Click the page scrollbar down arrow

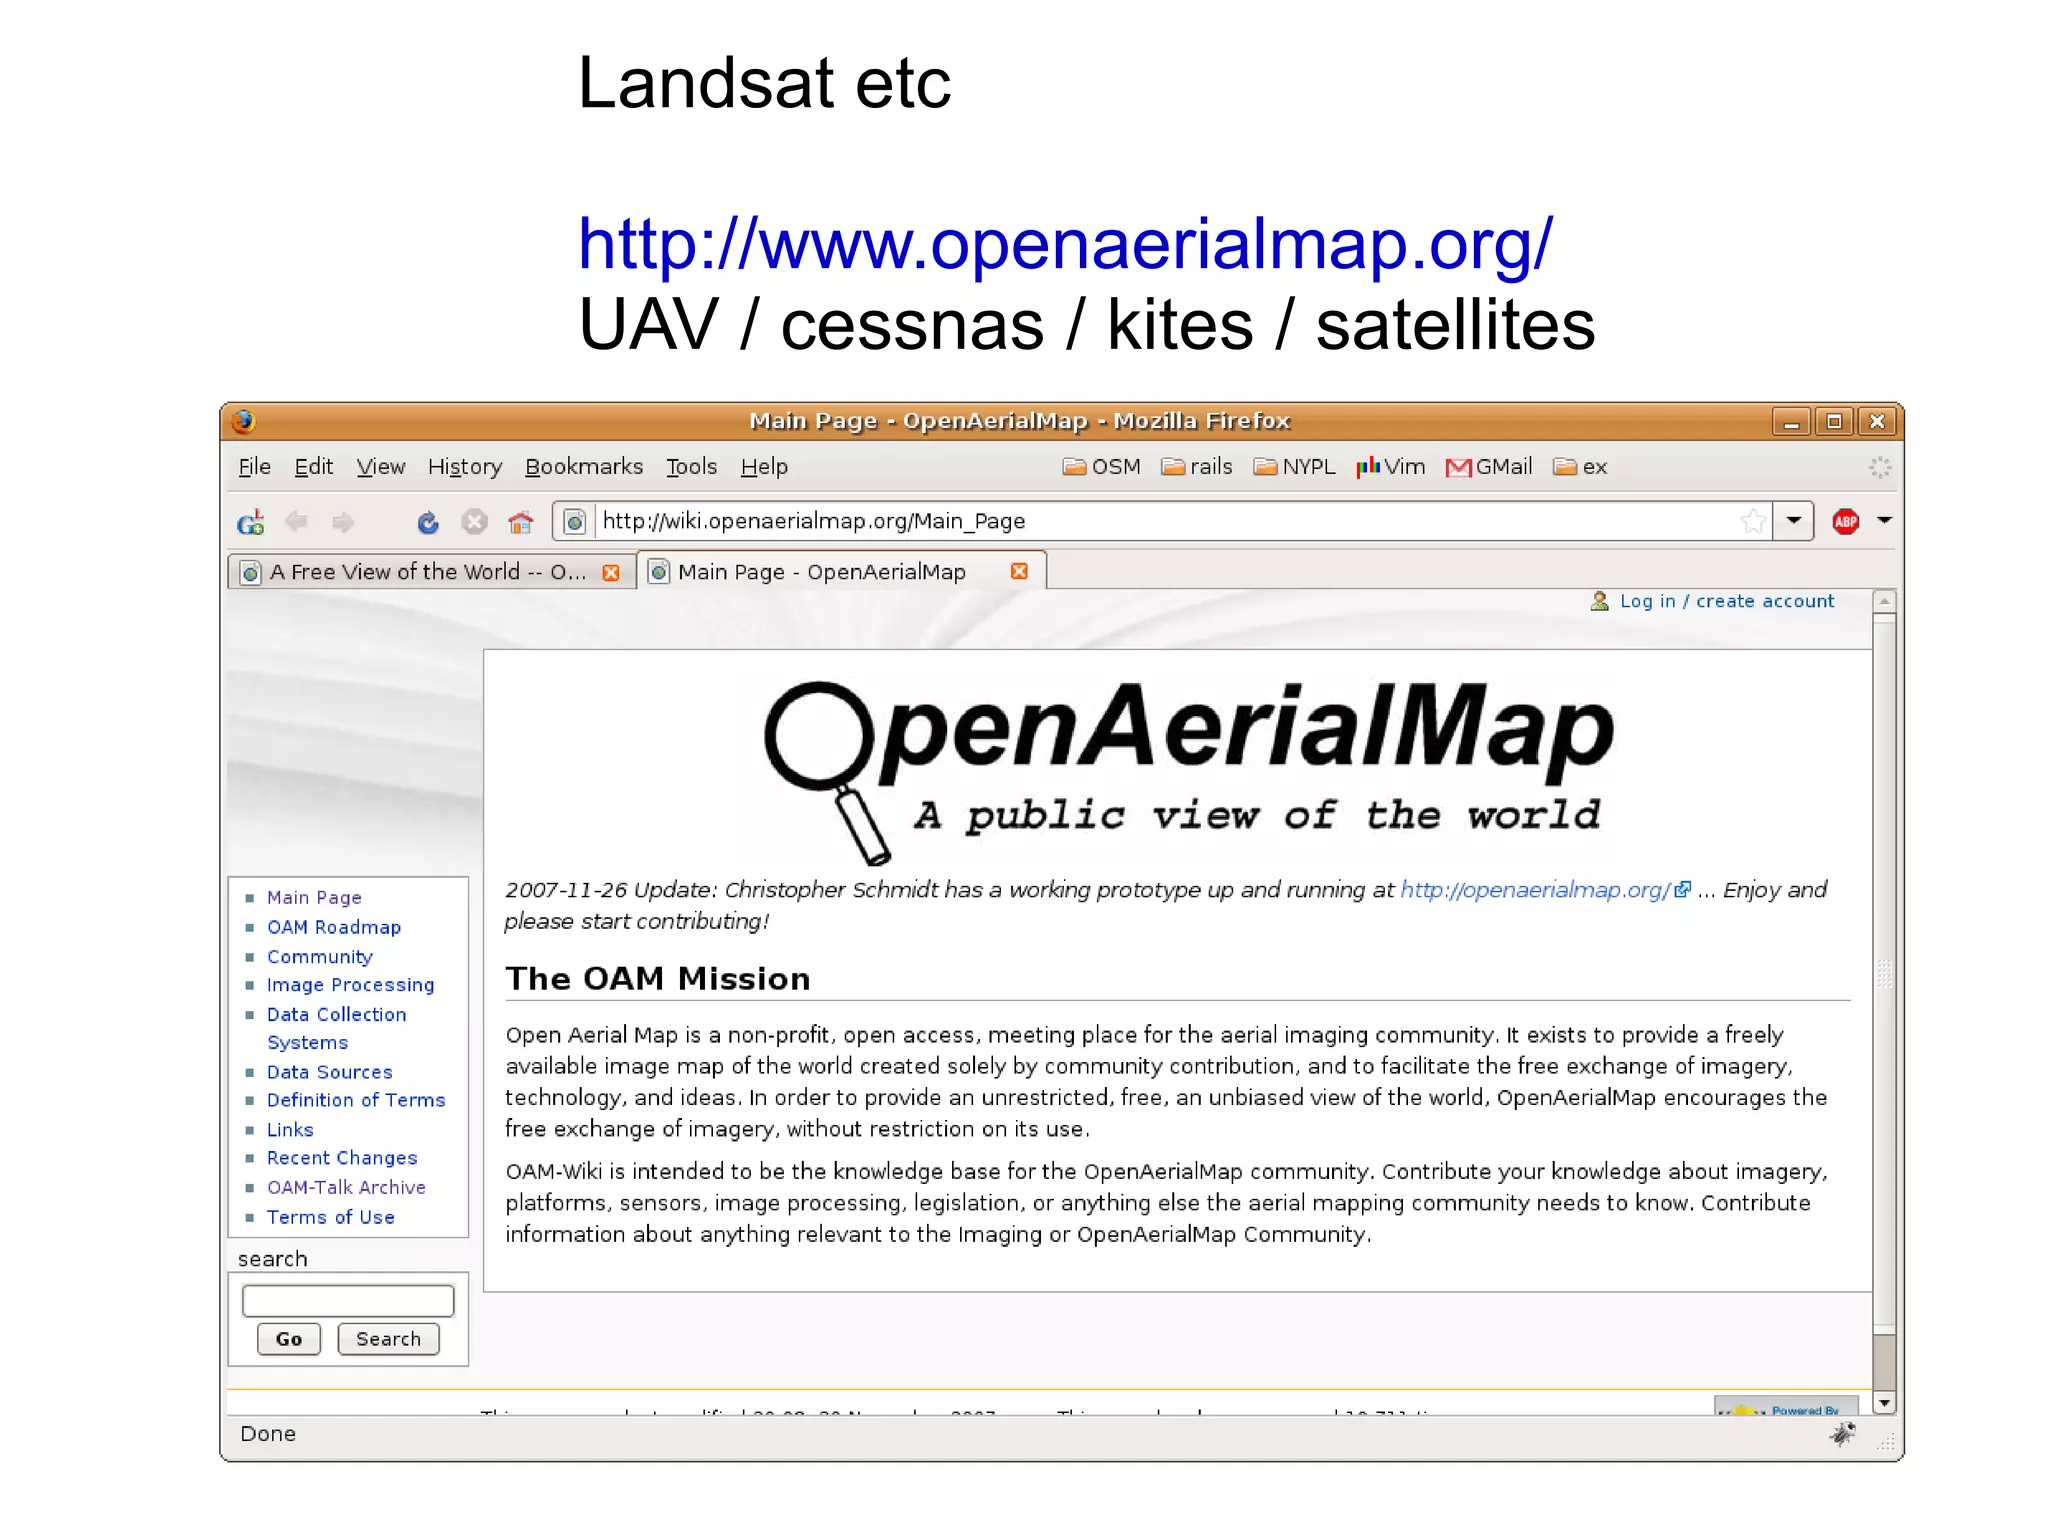1884,1403
